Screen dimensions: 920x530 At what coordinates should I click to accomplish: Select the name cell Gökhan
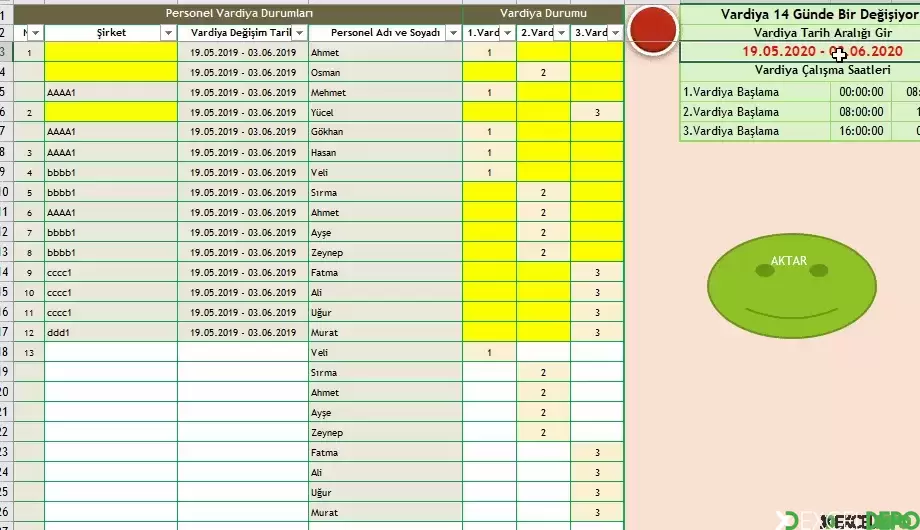385,132
